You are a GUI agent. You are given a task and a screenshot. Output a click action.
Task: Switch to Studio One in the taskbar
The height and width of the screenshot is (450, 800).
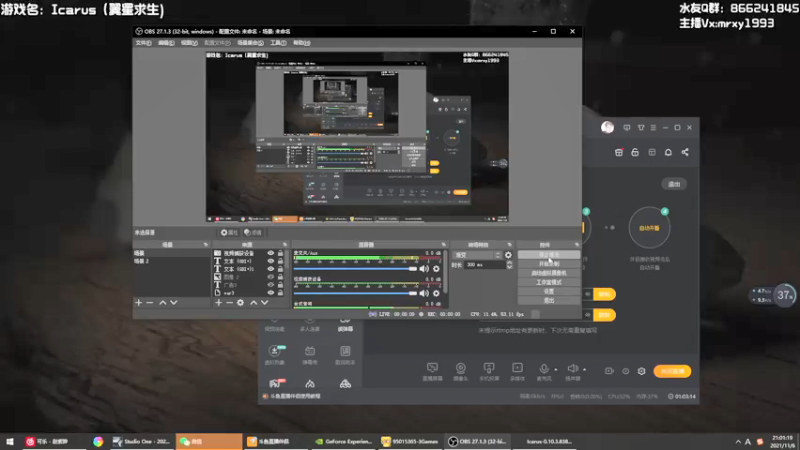pyautogui.click(x=141, y=441)
